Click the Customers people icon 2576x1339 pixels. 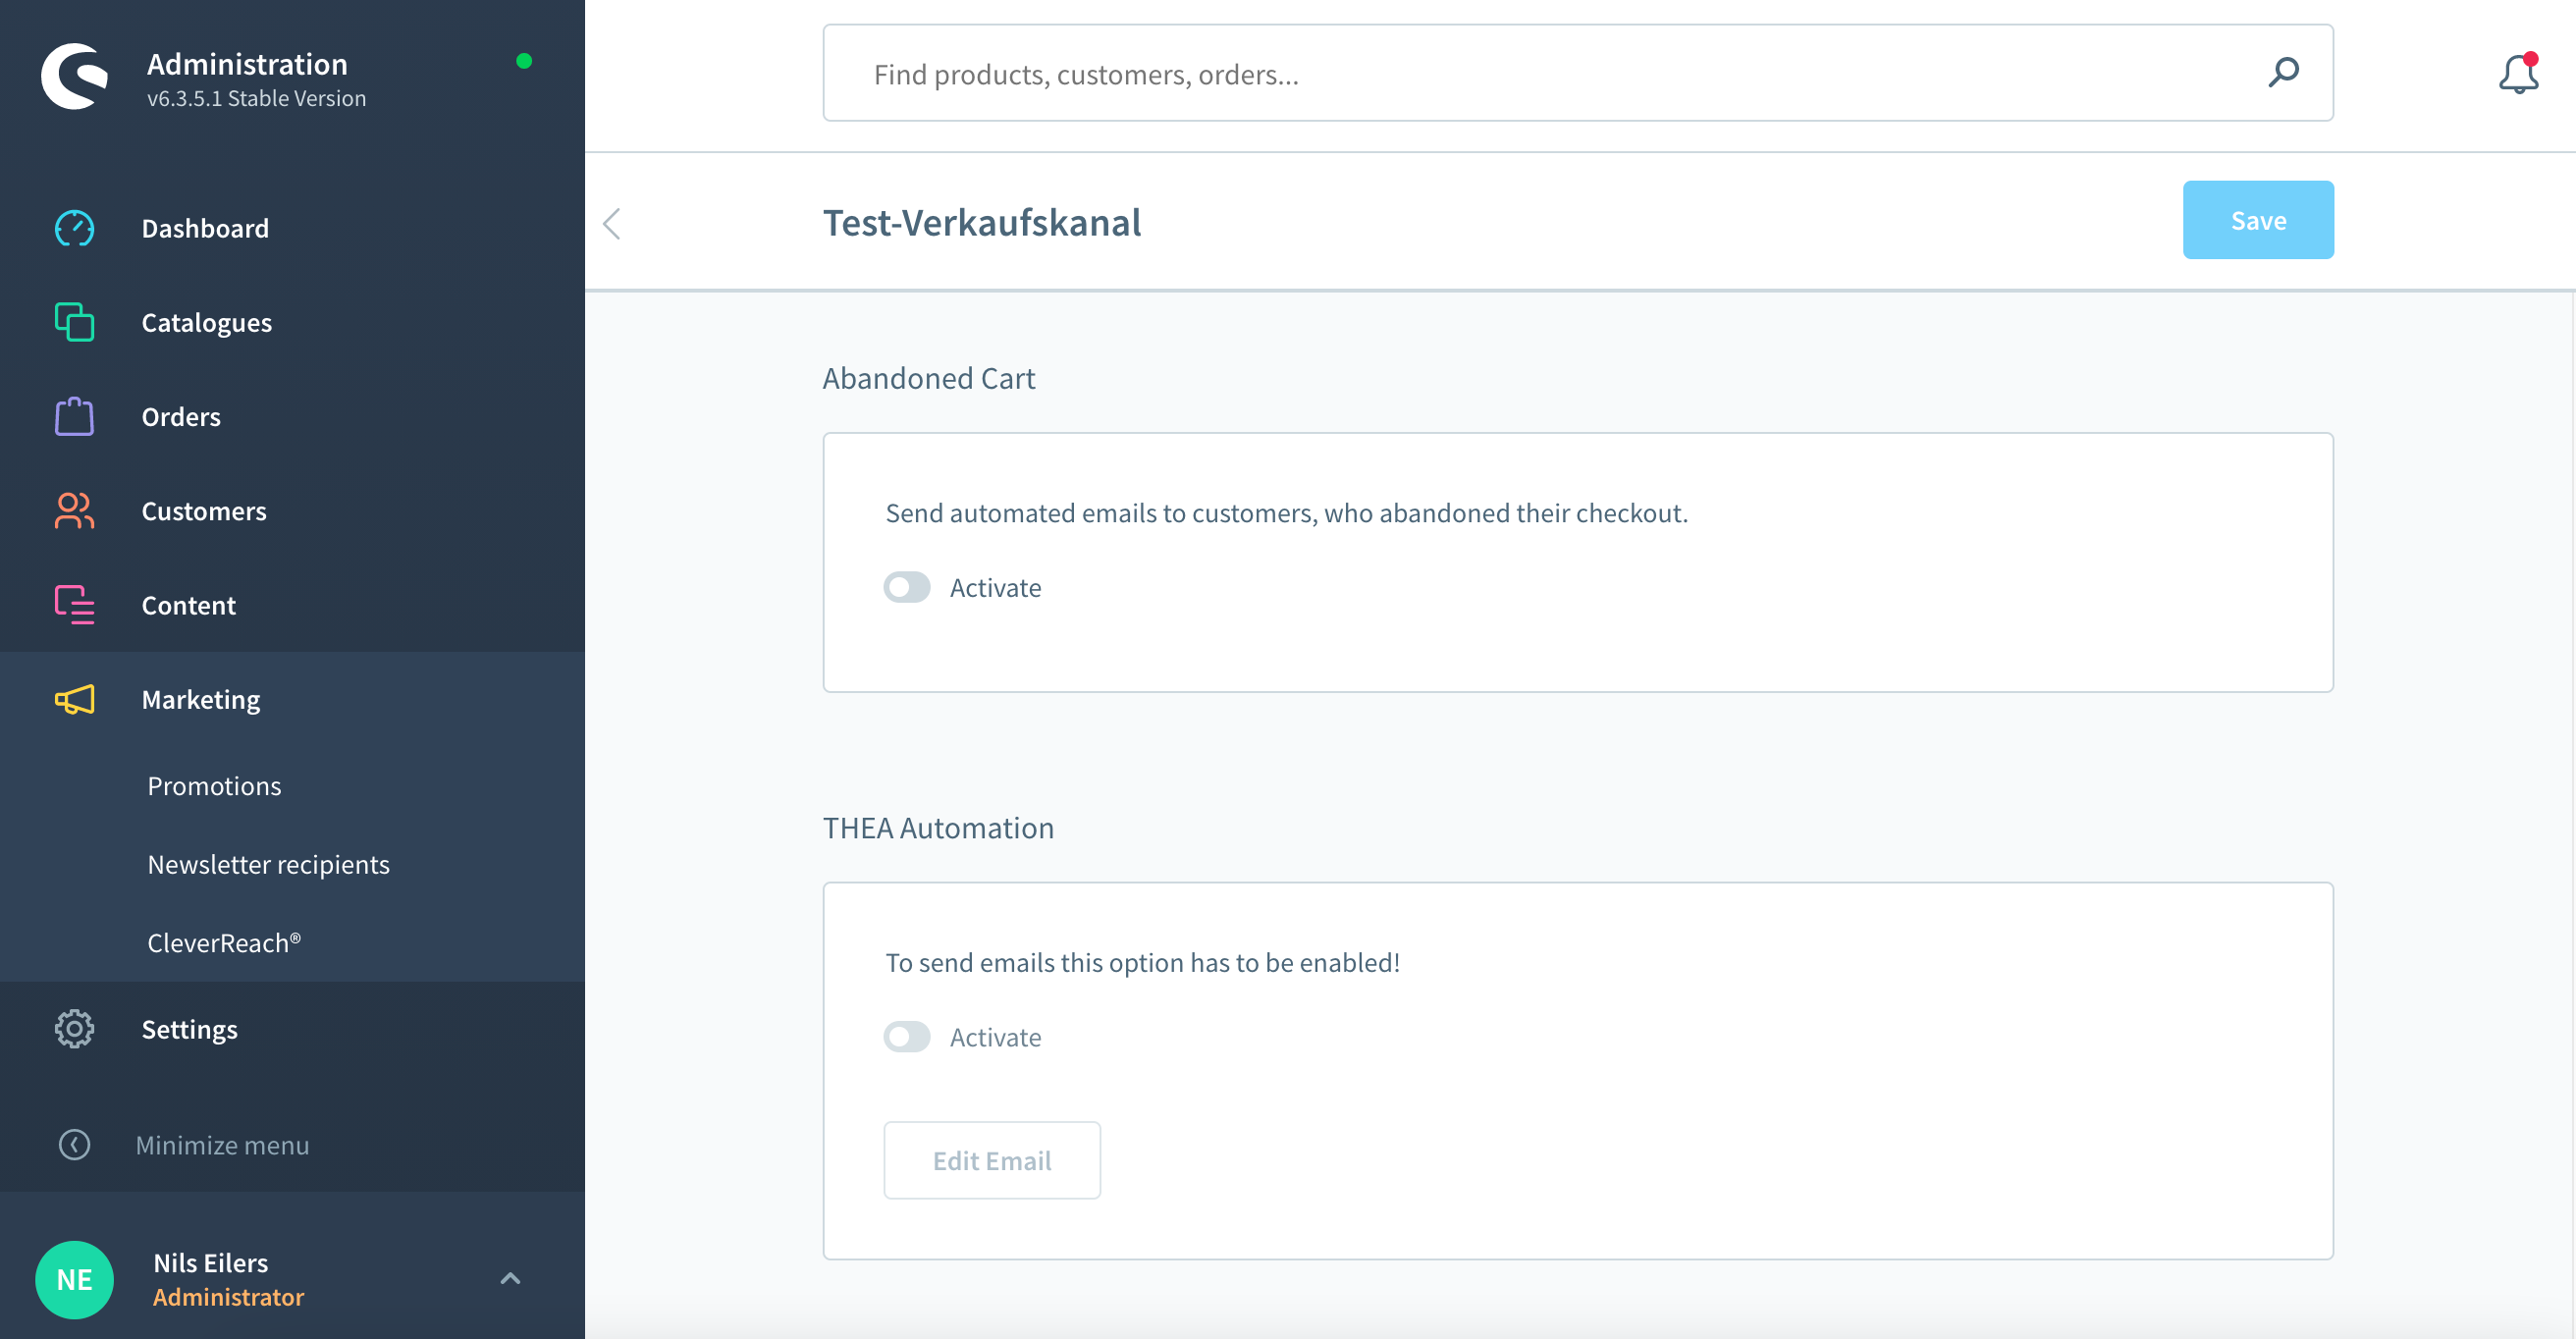74,510
